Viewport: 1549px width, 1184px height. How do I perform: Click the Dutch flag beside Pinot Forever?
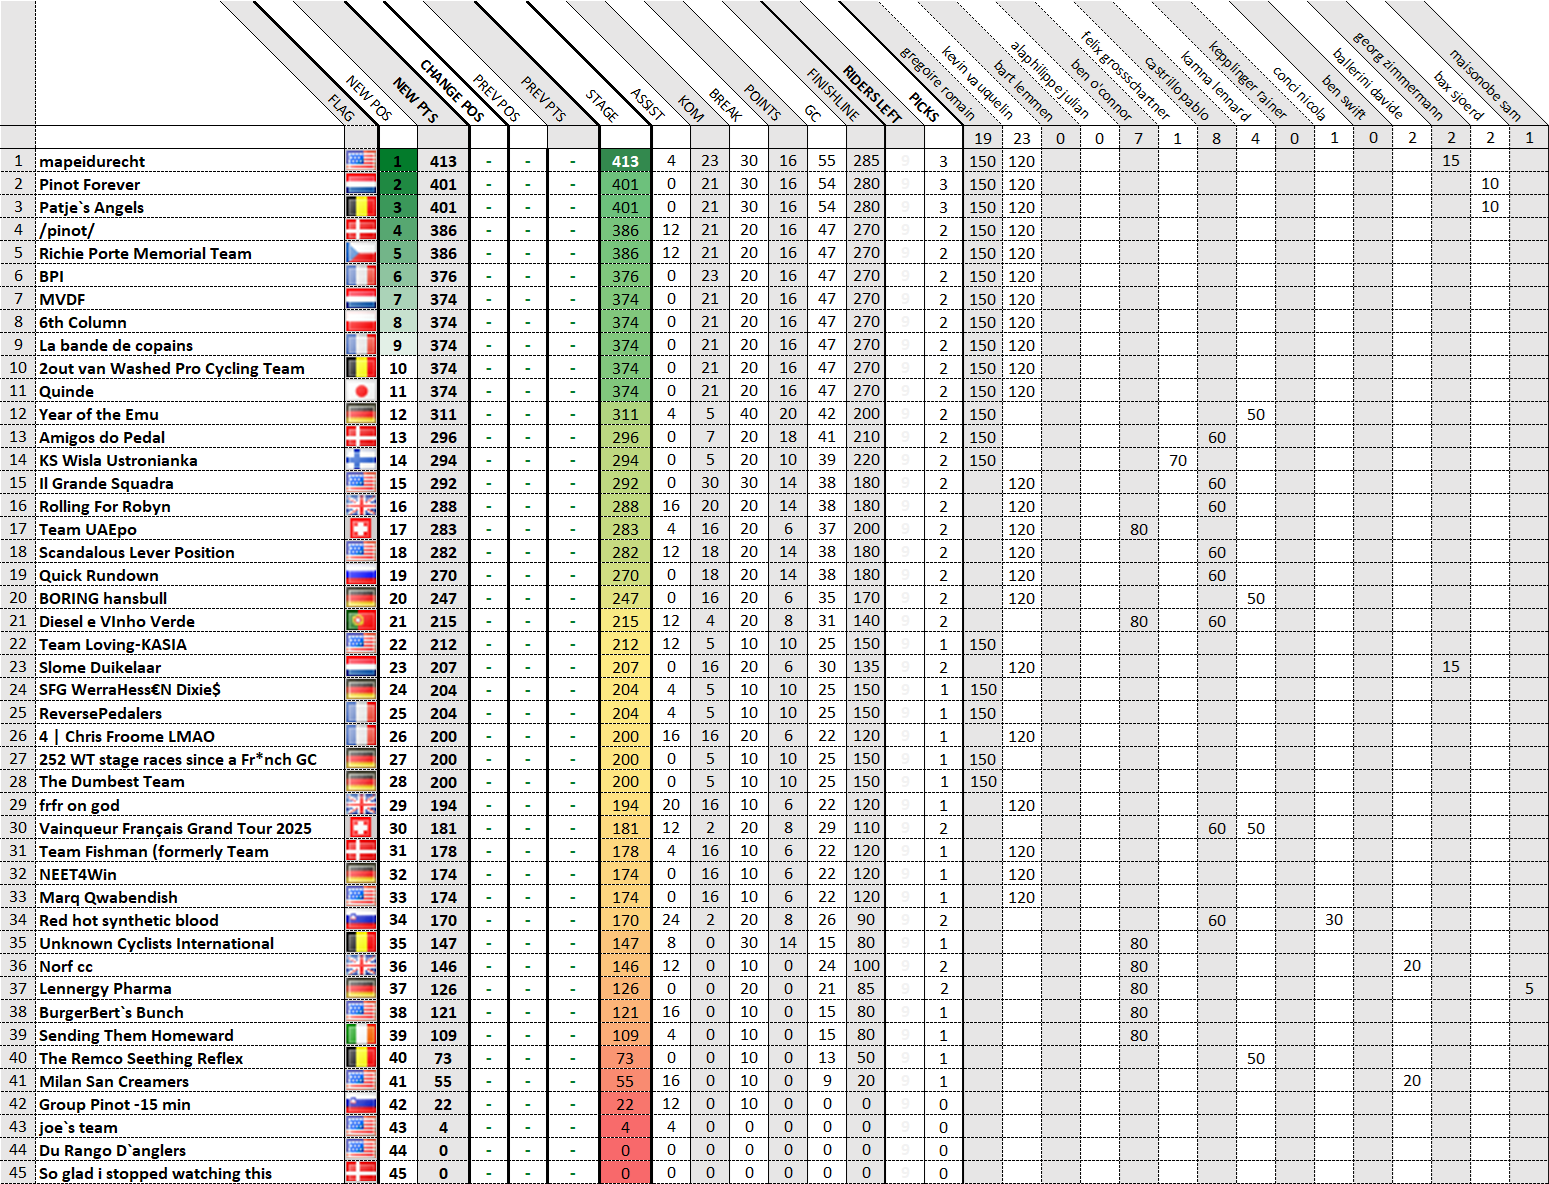[361, 184]
